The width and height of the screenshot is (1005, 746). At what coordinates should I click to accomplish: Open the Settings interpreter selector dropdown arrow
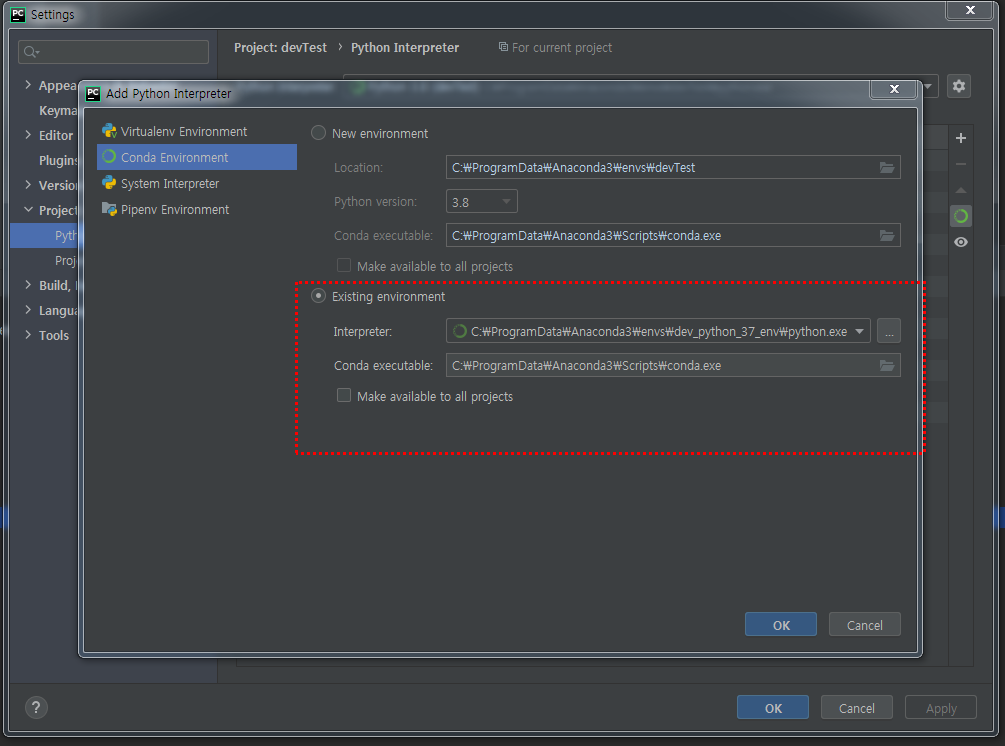[x=928, y=86]
